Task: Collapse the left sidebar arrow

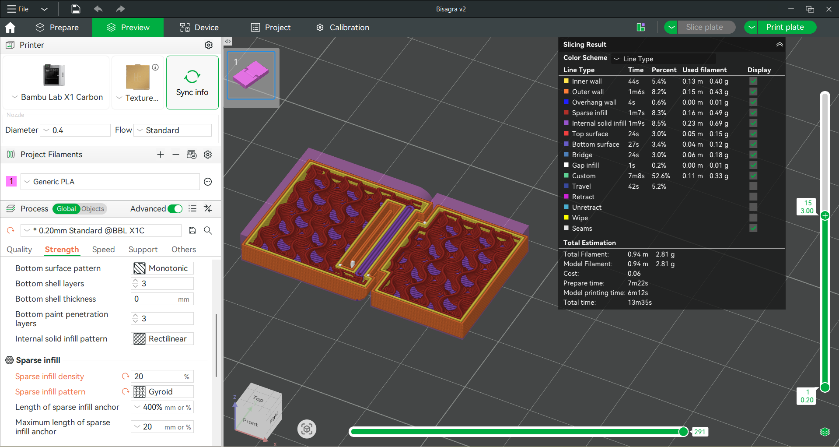Action: coord(227,41)
